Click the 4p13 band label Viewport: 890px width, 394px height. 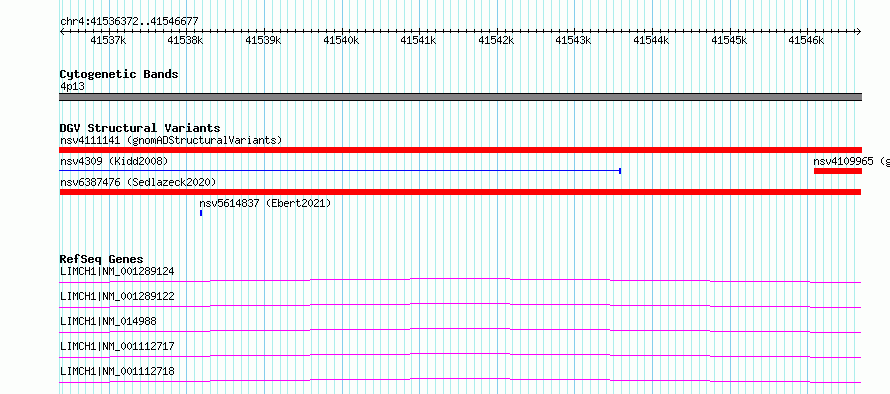[x=73, y=87]
